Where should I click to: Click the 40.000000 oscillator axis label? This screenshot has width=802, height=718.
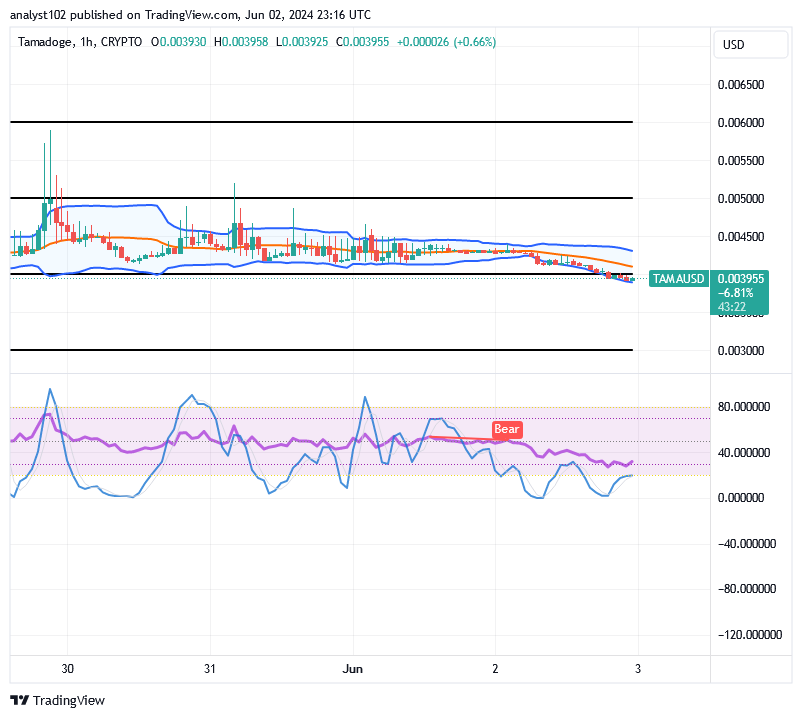point(744,453)
